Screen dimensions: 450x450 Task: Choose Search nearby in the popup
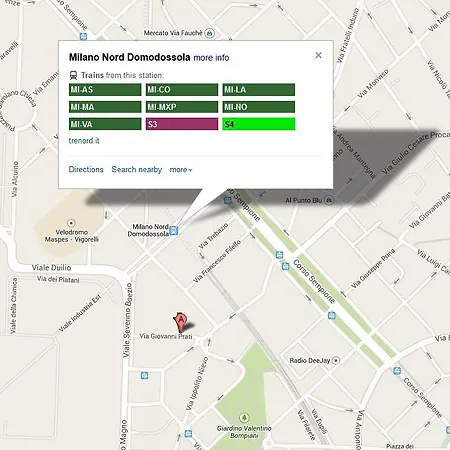(137, 169)
